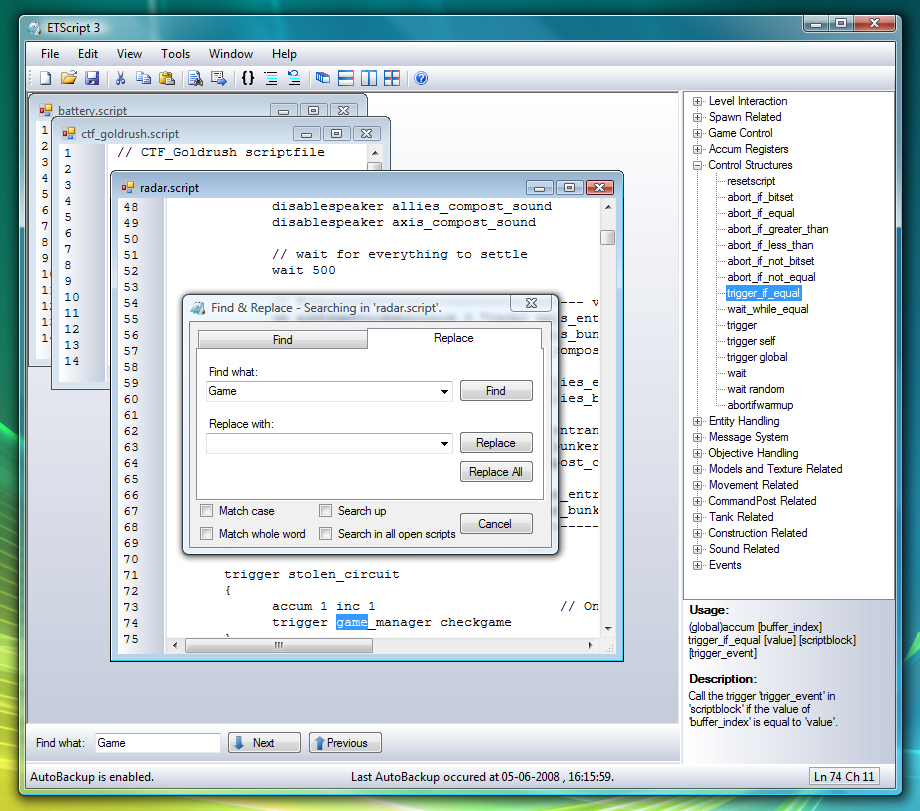Image resolution: width=920 pixels, height=811 pixels.
Task: Minimize the ctf_goldrush.script window
Action: tap(306, 134)
